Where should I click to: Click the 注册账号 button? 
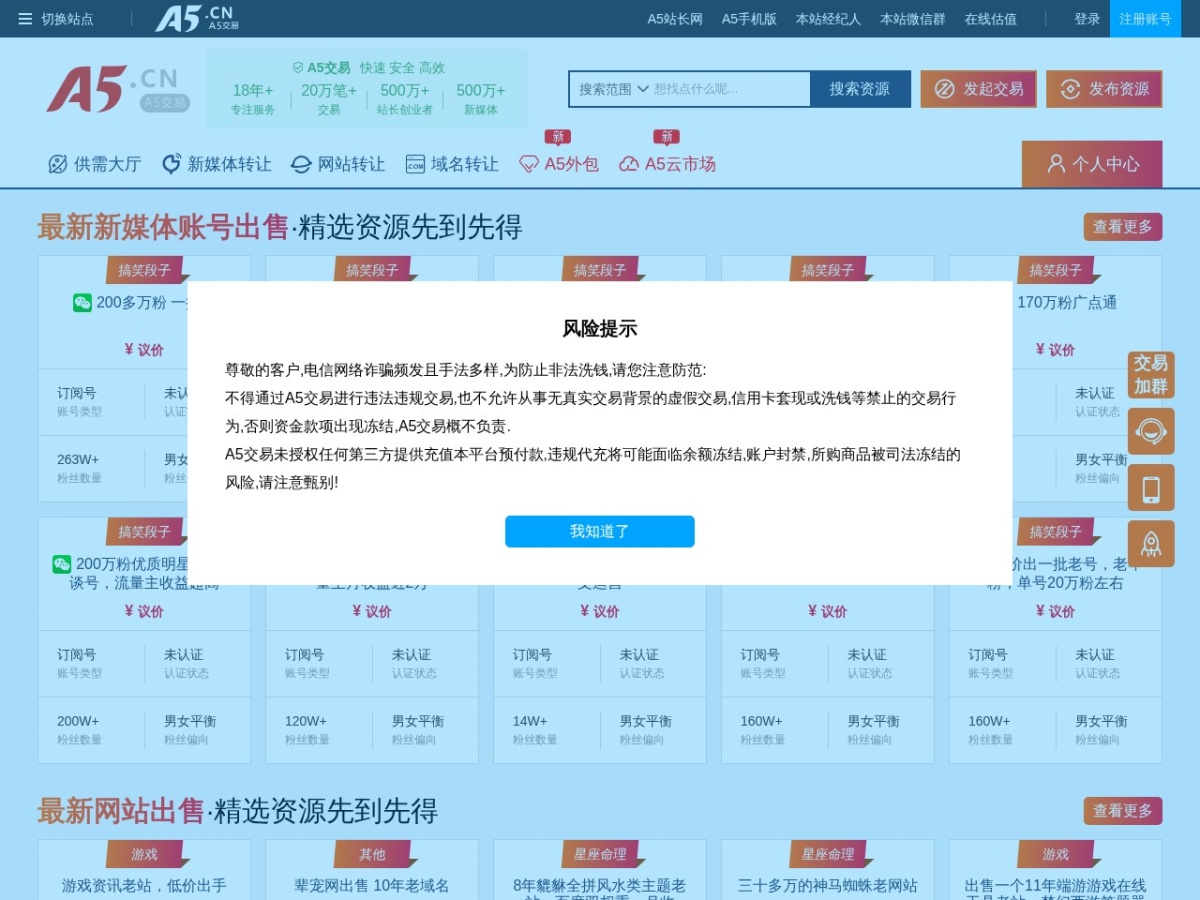[1145, 19]
